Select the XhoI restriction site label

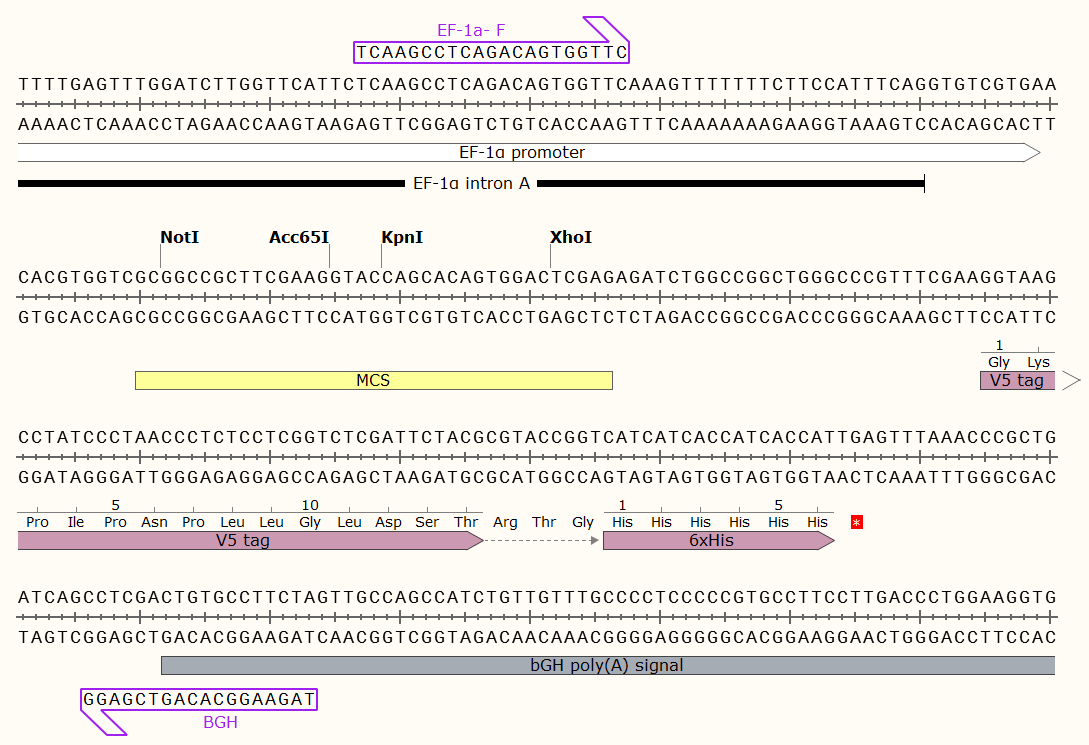click(x=571, y=237)
